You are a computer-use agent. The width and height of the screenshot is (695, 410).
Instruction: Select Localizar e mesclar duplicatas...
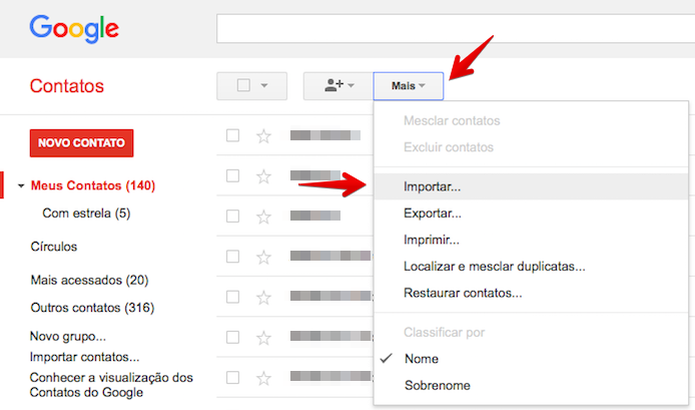[x=531, y=266]
